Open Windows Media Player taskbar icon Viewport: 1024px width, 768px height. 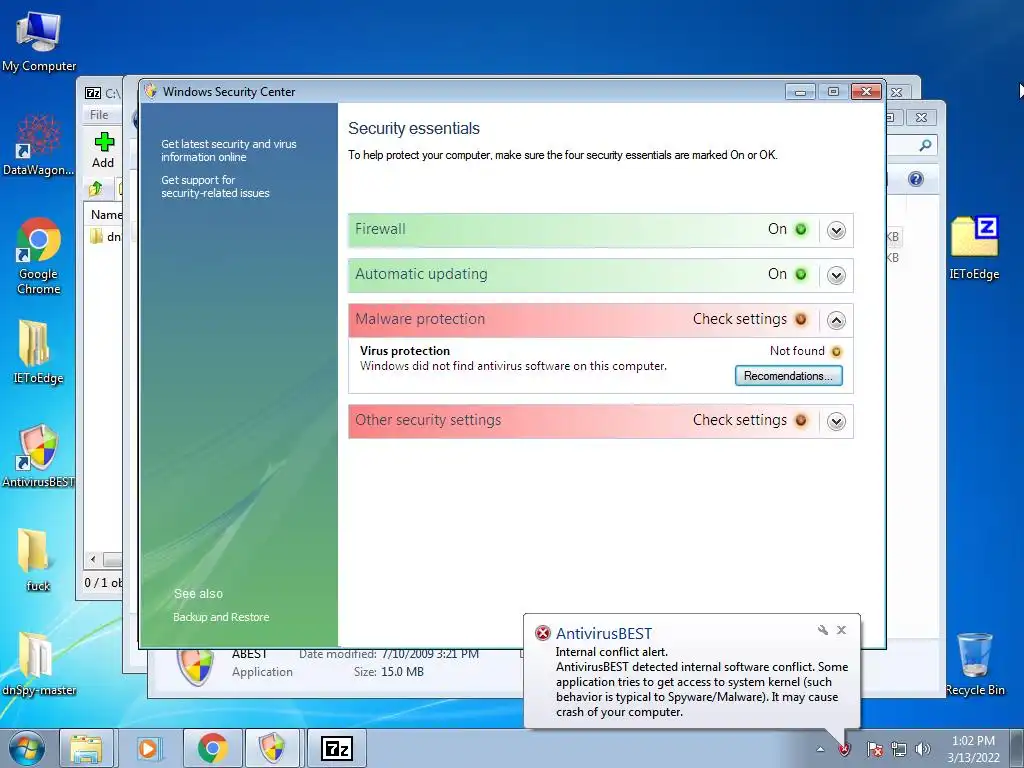[x=148, y=748]
